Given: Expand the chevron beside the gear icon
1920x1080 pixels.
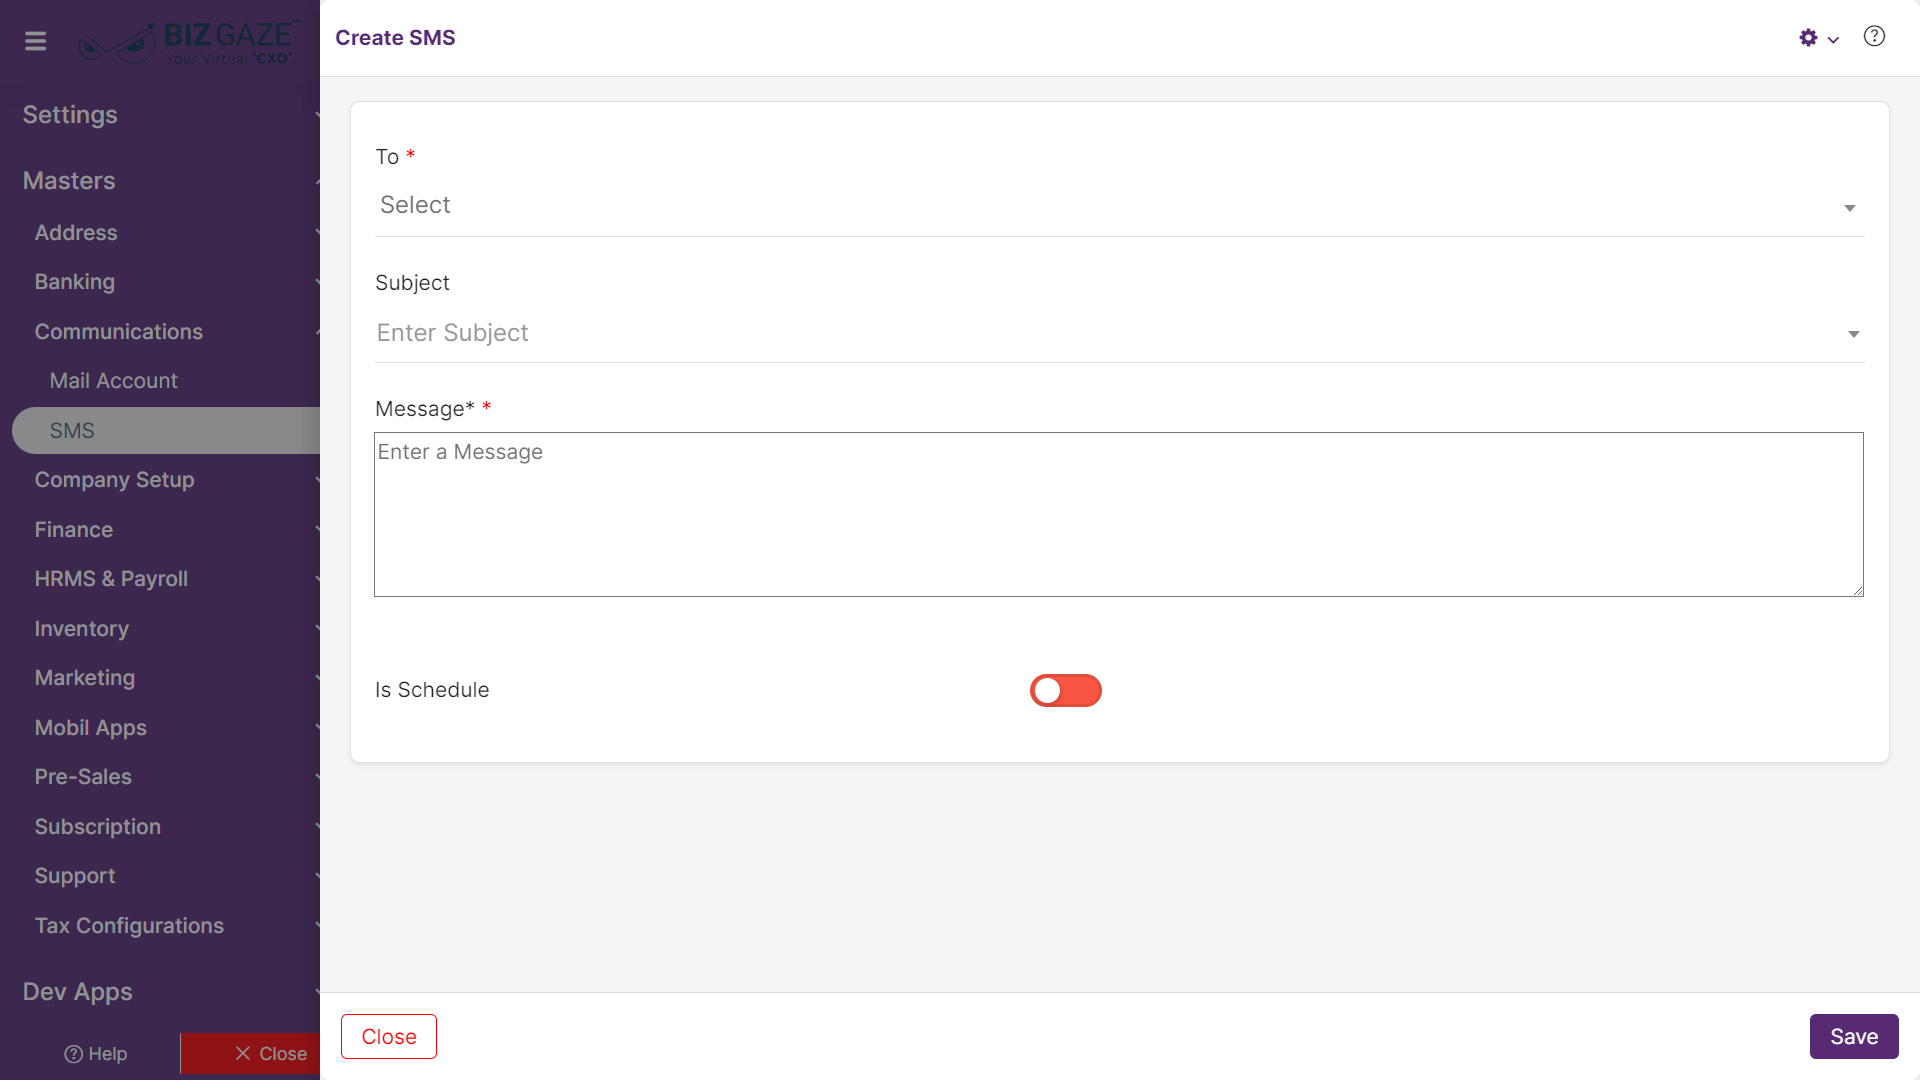Looking at the screenshot, I should [x=1833, y=40].
